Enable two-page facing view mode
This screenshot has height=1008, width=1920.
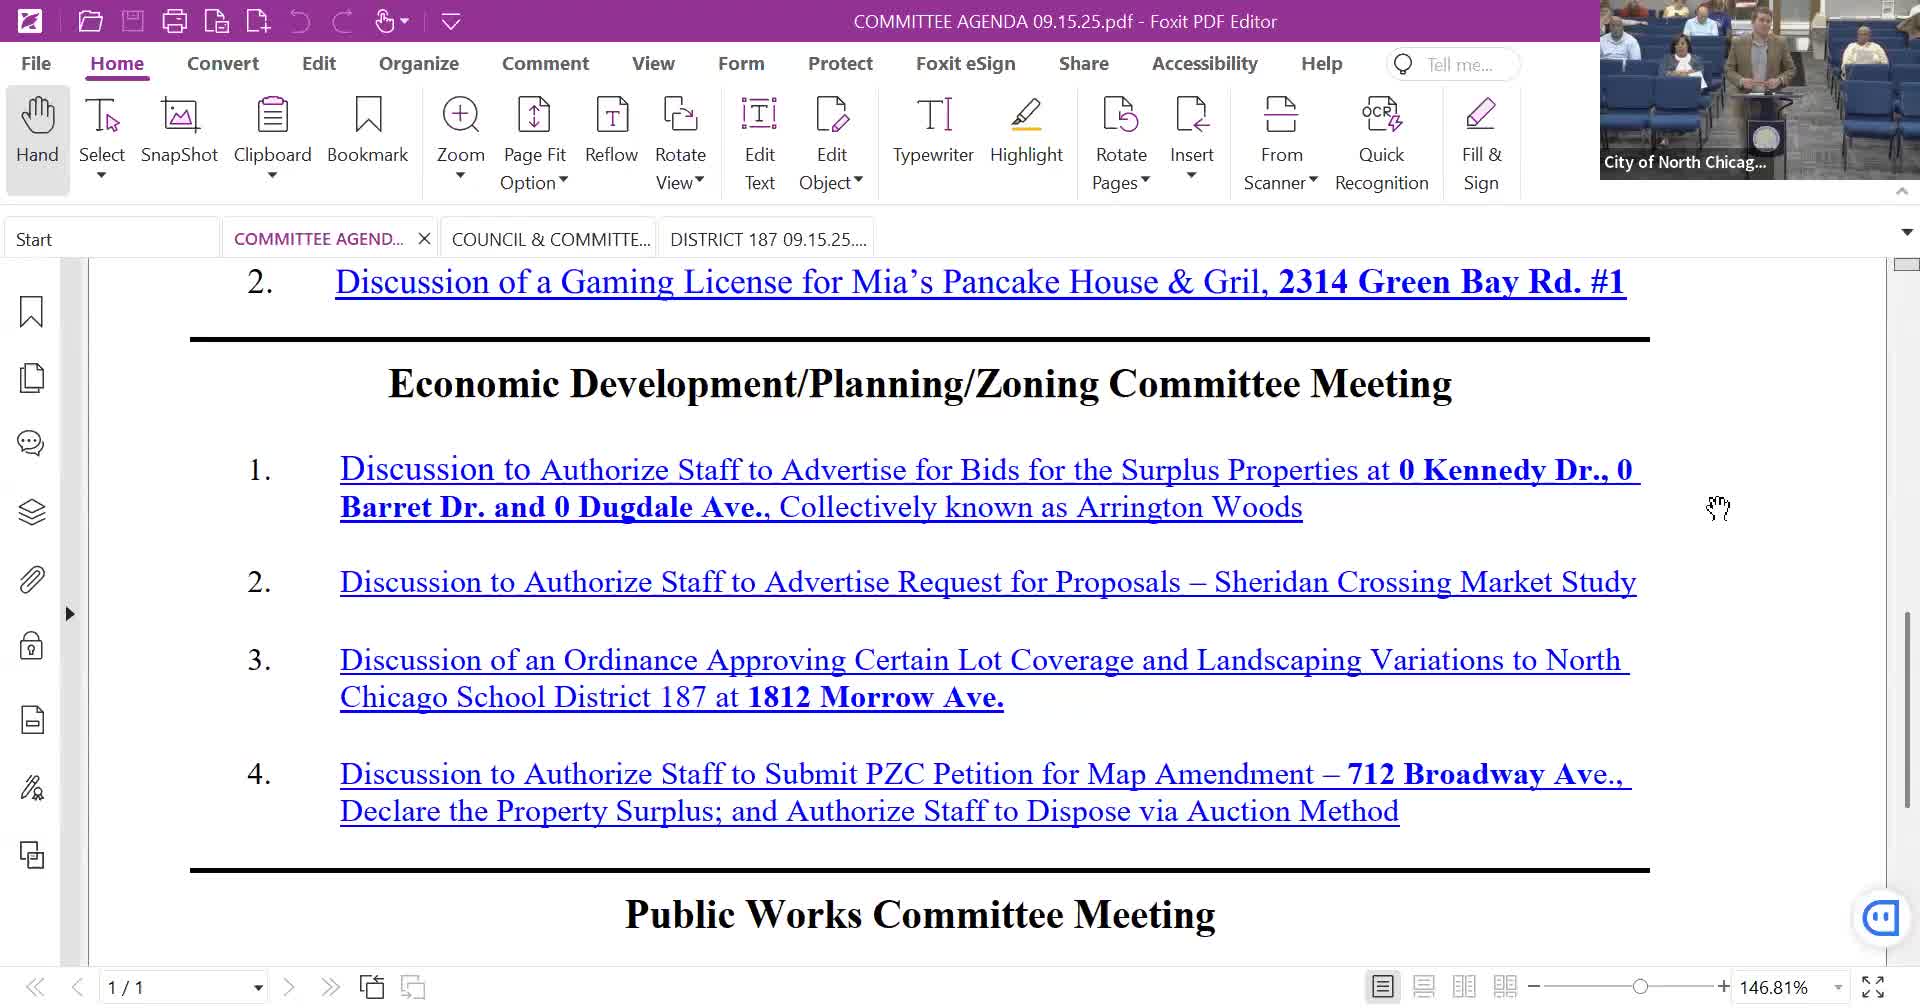pos(1464,987)
